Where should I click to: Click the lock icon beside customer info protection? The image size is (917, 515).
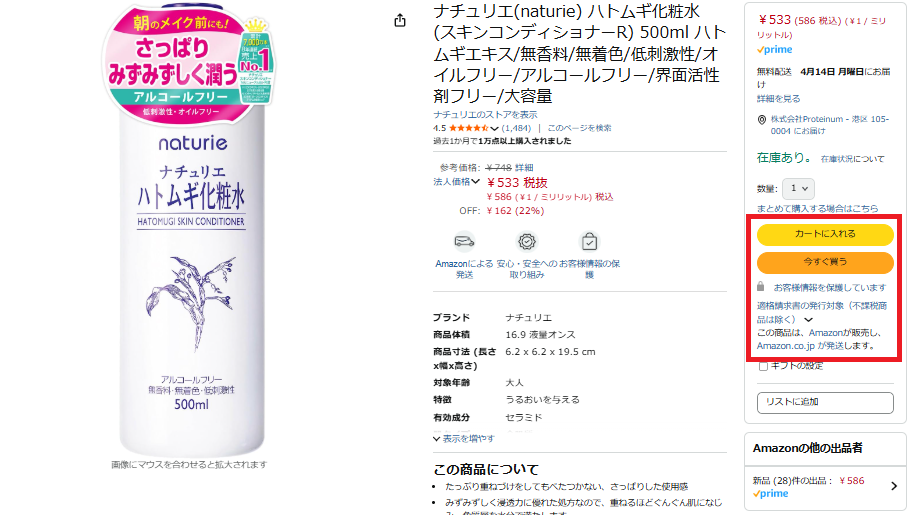point(760,286)
